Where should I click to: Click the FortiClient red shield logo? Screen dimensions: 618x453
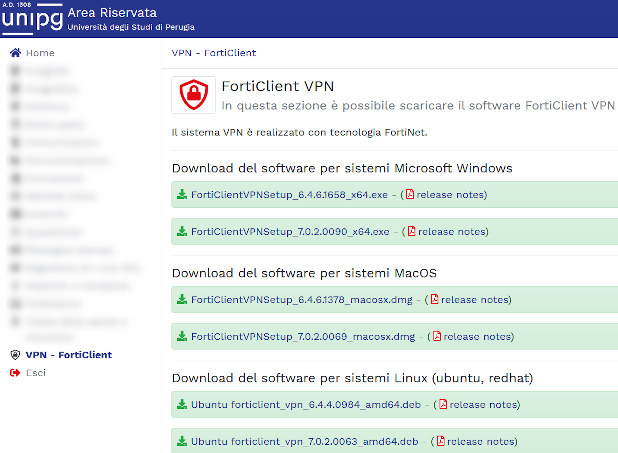[194, 95]
